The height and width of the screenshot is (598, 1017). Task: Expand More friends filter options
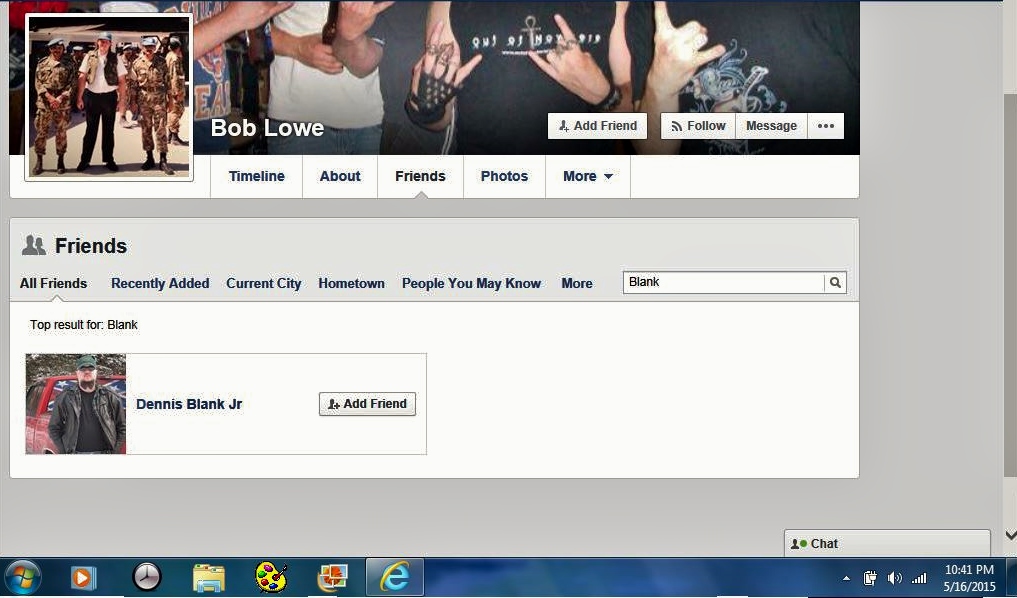pos(577,283)
